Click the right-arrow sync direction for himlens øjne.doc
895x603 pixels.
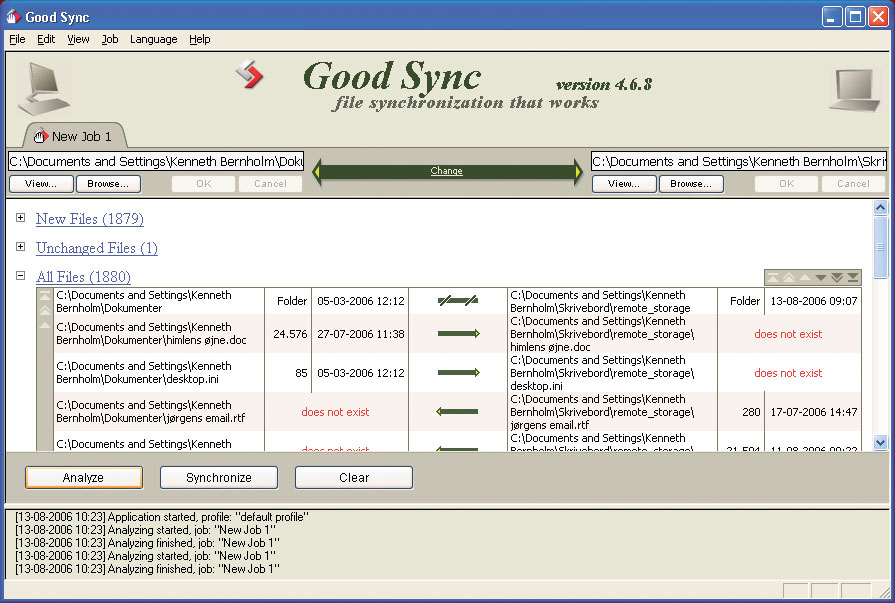tap(458, 334)
